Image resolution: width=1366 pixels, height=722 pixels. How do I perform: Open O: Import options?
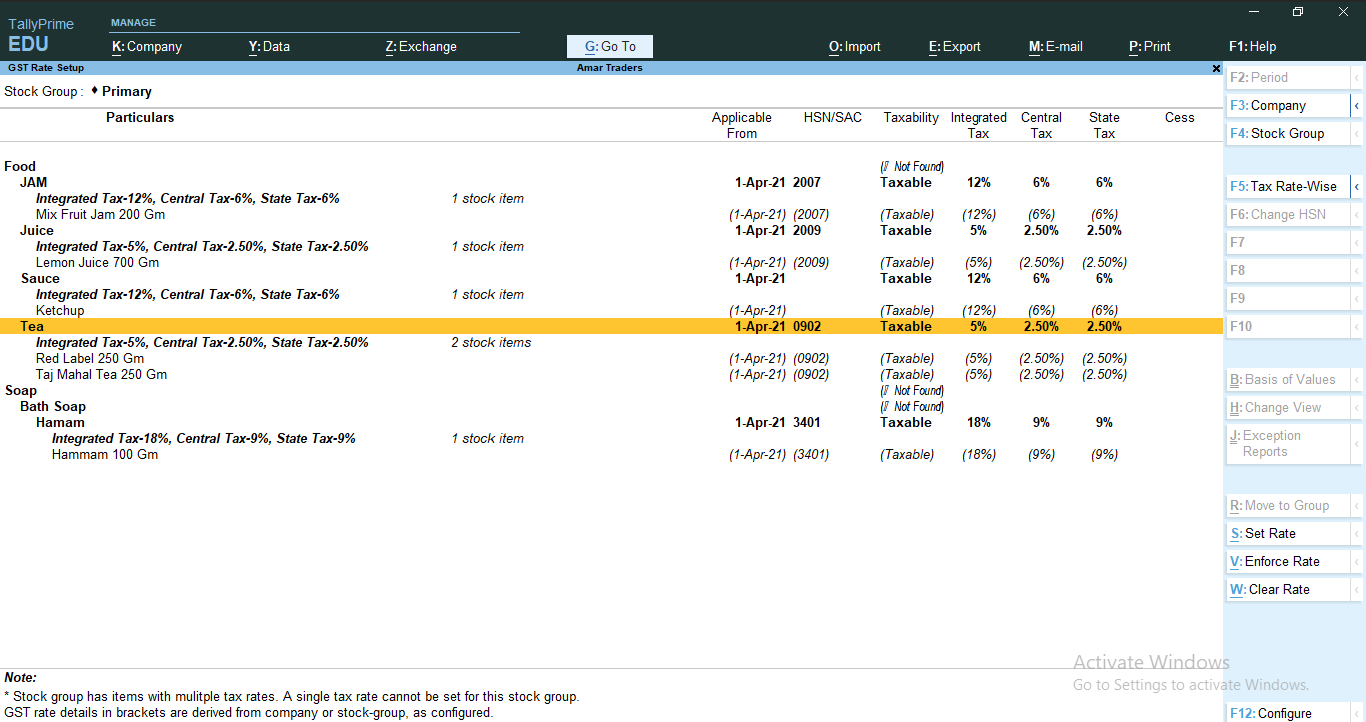(854, 46)
